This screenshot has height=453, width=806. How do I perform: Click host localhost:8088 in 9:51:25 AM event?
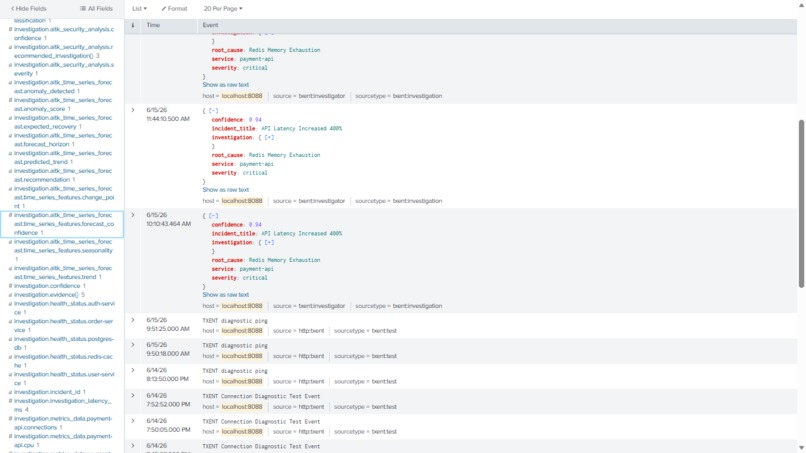[x=242, y=331]
